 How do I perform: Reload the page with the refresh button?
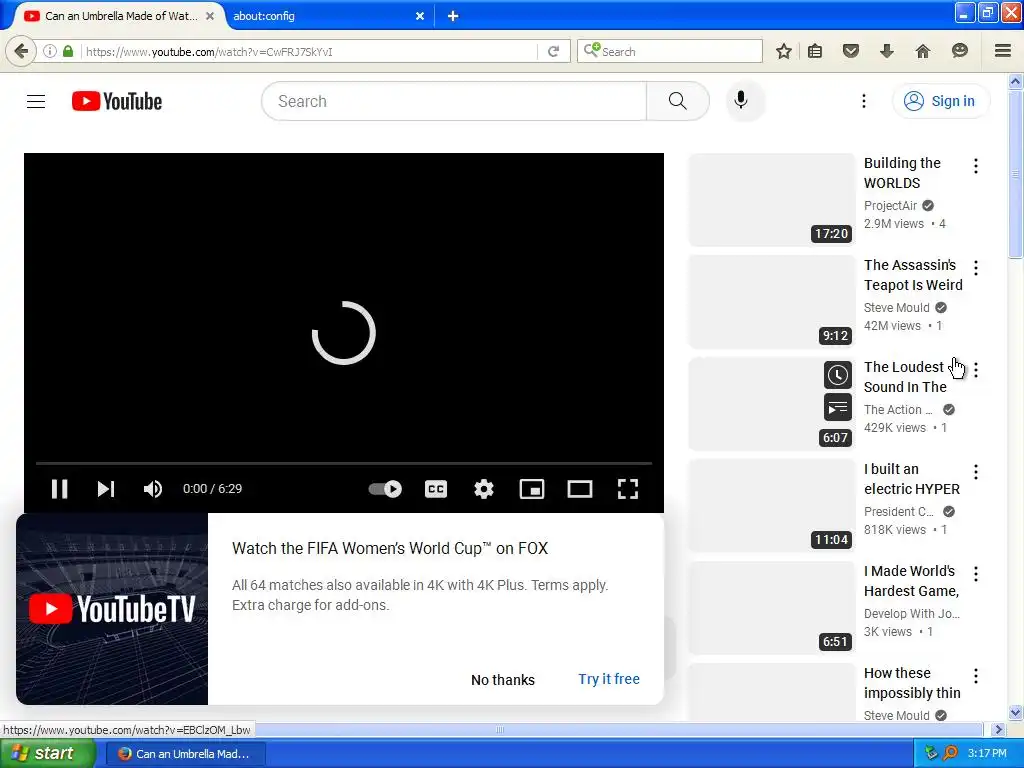tap(553, 51)
